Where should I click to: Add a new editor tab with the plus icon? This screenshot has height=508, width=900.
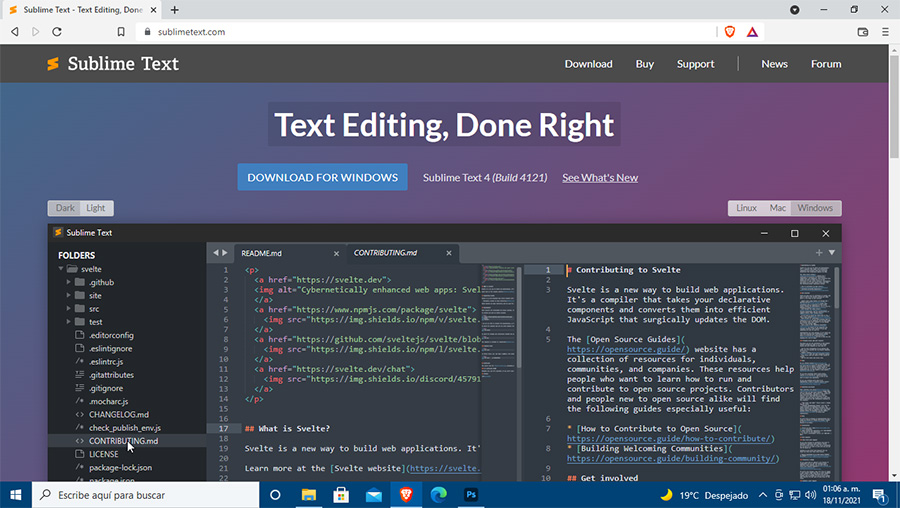coord(819,253)
